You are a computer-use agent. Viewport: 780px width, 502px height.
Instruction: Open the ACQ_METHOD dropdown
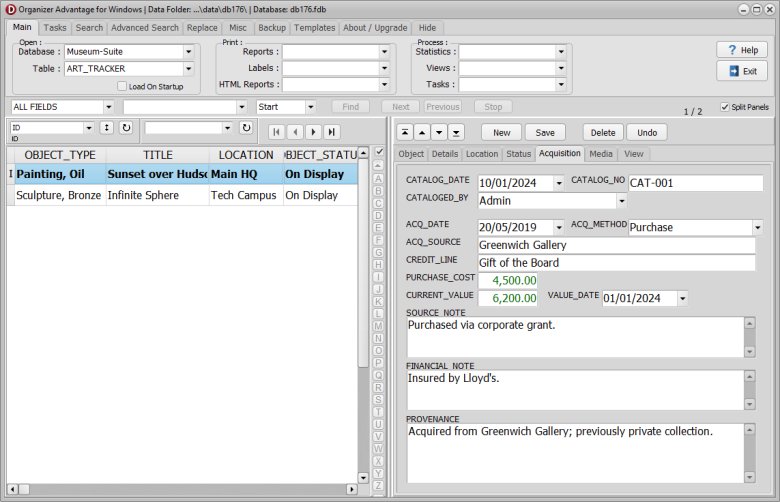pos(757,228)
